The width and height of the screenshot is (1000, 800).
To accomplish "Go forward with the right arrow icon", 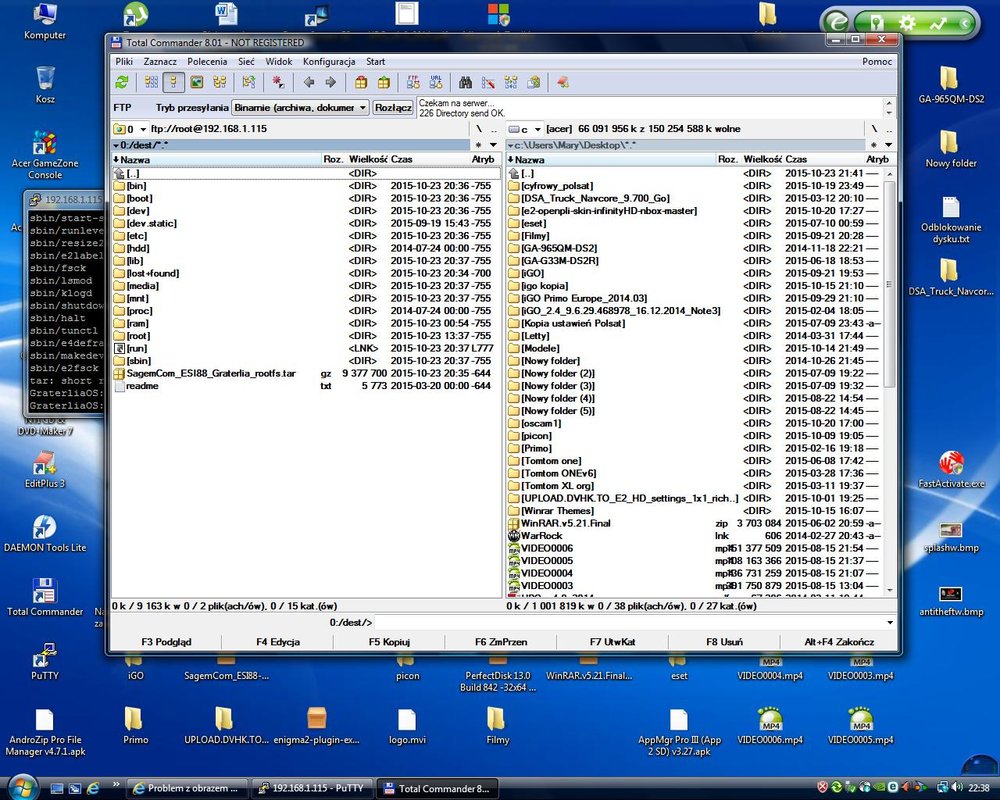I will [x=330, y=82].
